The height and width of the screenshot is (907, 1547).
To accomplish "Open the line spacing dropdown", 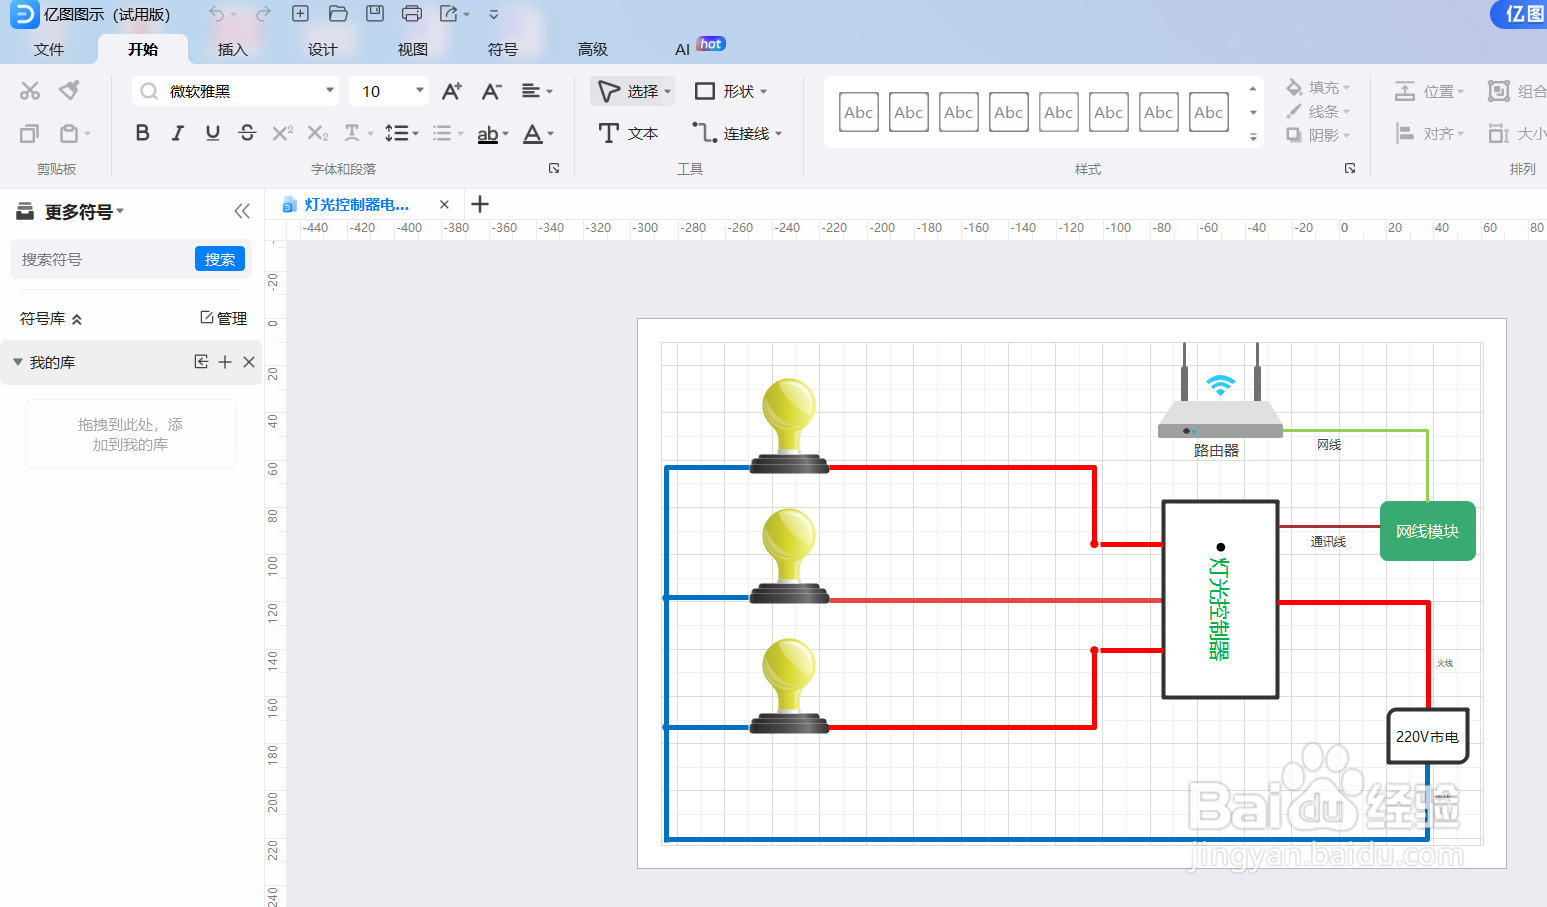I will pos(402,133).
